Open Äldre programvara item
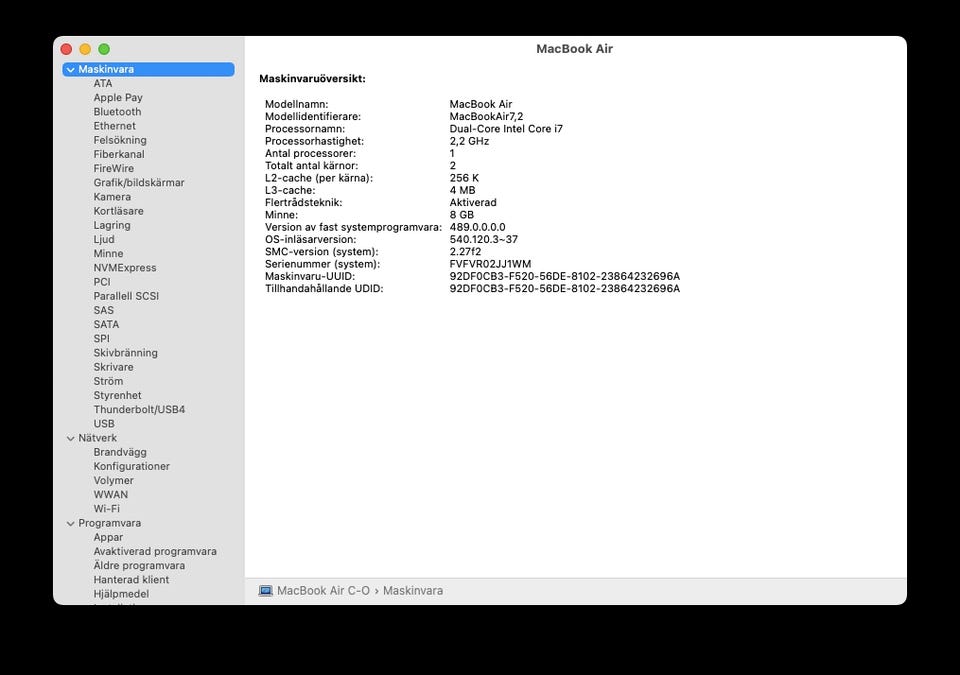This screenshot has width=960, height=675. (x=139, y=565)
